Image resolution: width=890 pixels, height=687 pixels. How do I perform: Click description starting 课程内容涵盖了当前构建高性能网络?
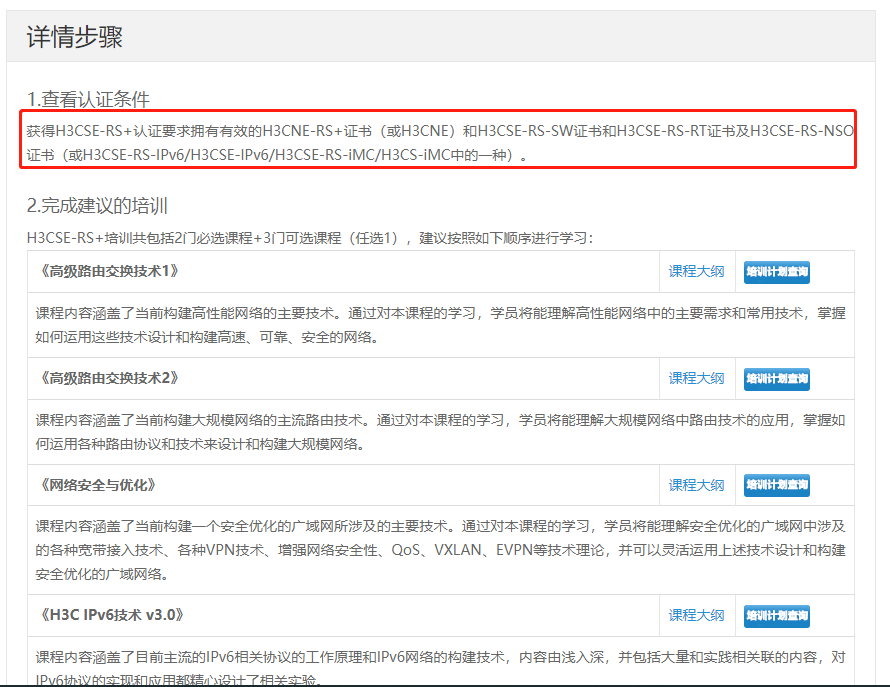(440, 325)
